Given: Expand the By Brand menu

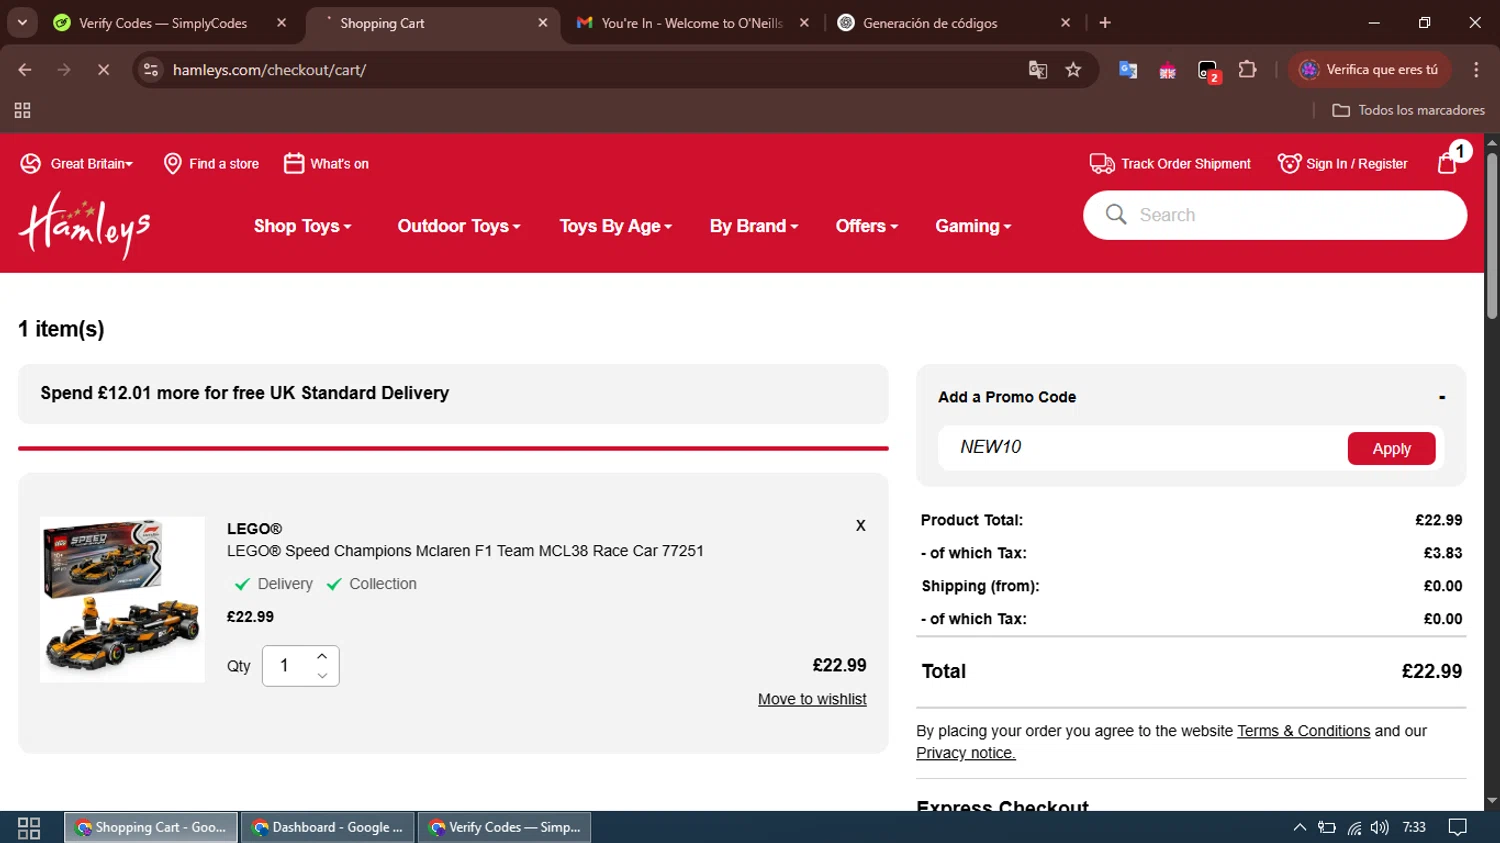Looking at the screenshot, I should pyautogui.click(x=754, y=226).
